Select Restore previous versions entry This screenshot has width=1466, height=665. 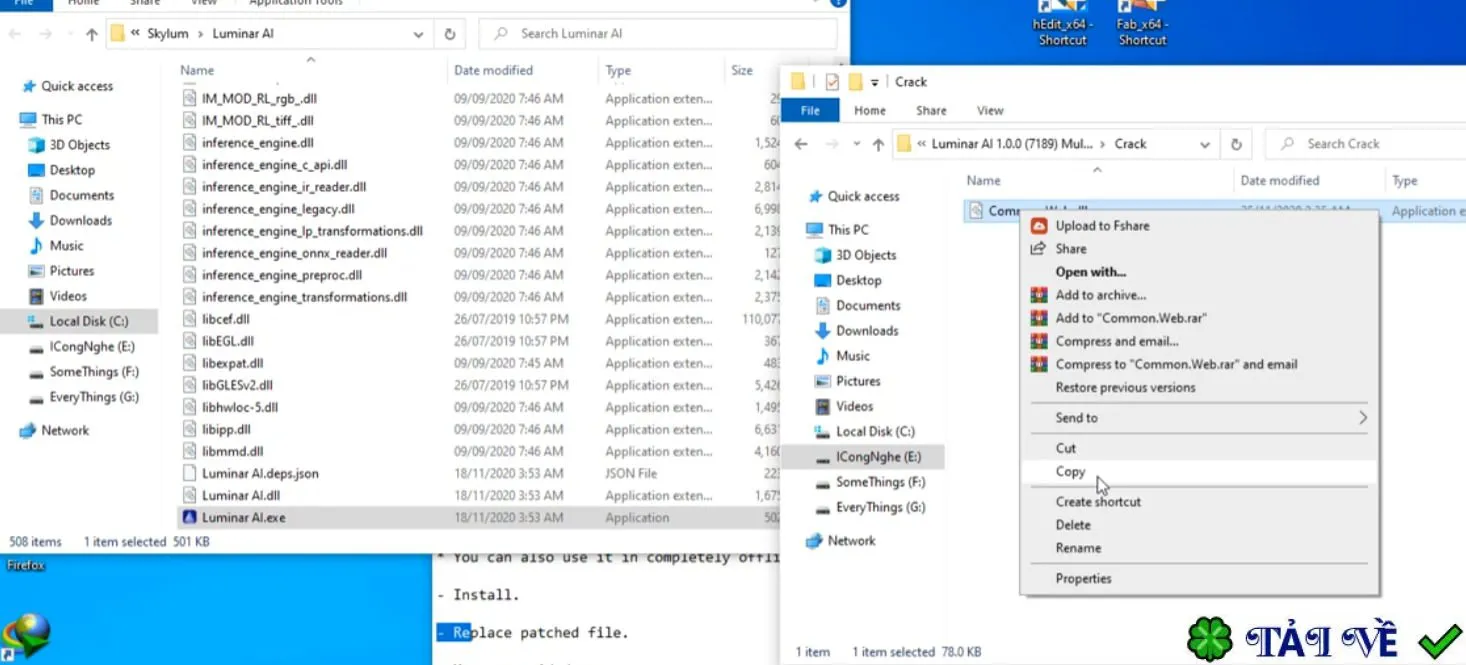tap(1125, 388)
